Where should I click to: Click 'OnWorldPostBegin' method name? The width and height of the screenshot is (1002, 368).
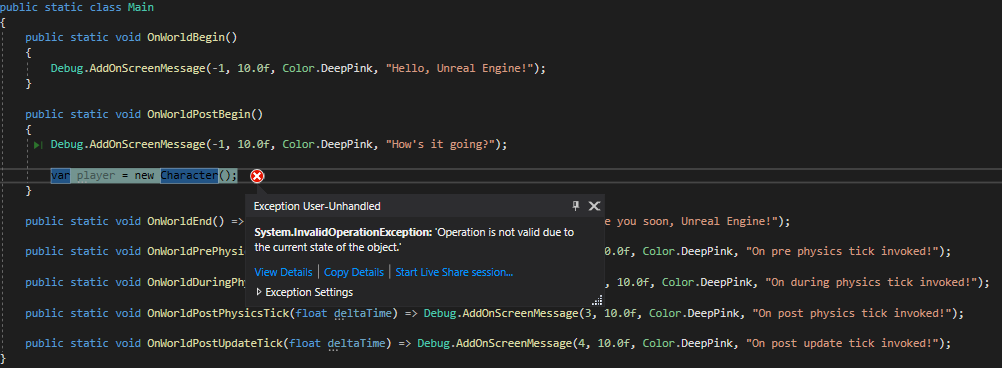[x=199, y=114]
